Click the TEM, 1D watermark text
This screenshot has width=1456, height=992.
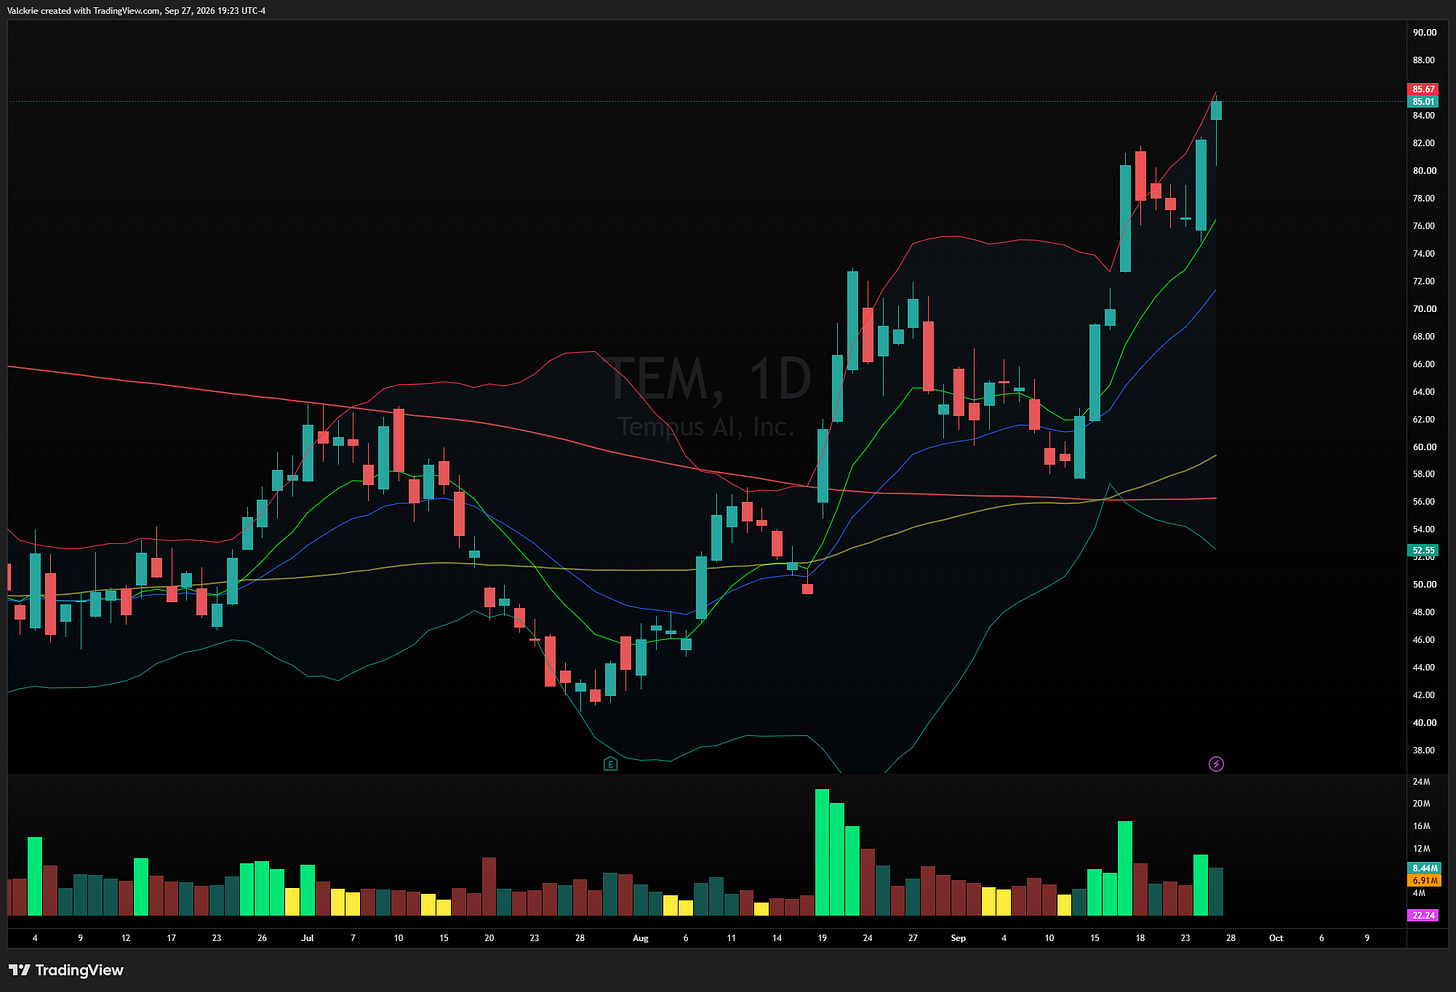(709, 380)
